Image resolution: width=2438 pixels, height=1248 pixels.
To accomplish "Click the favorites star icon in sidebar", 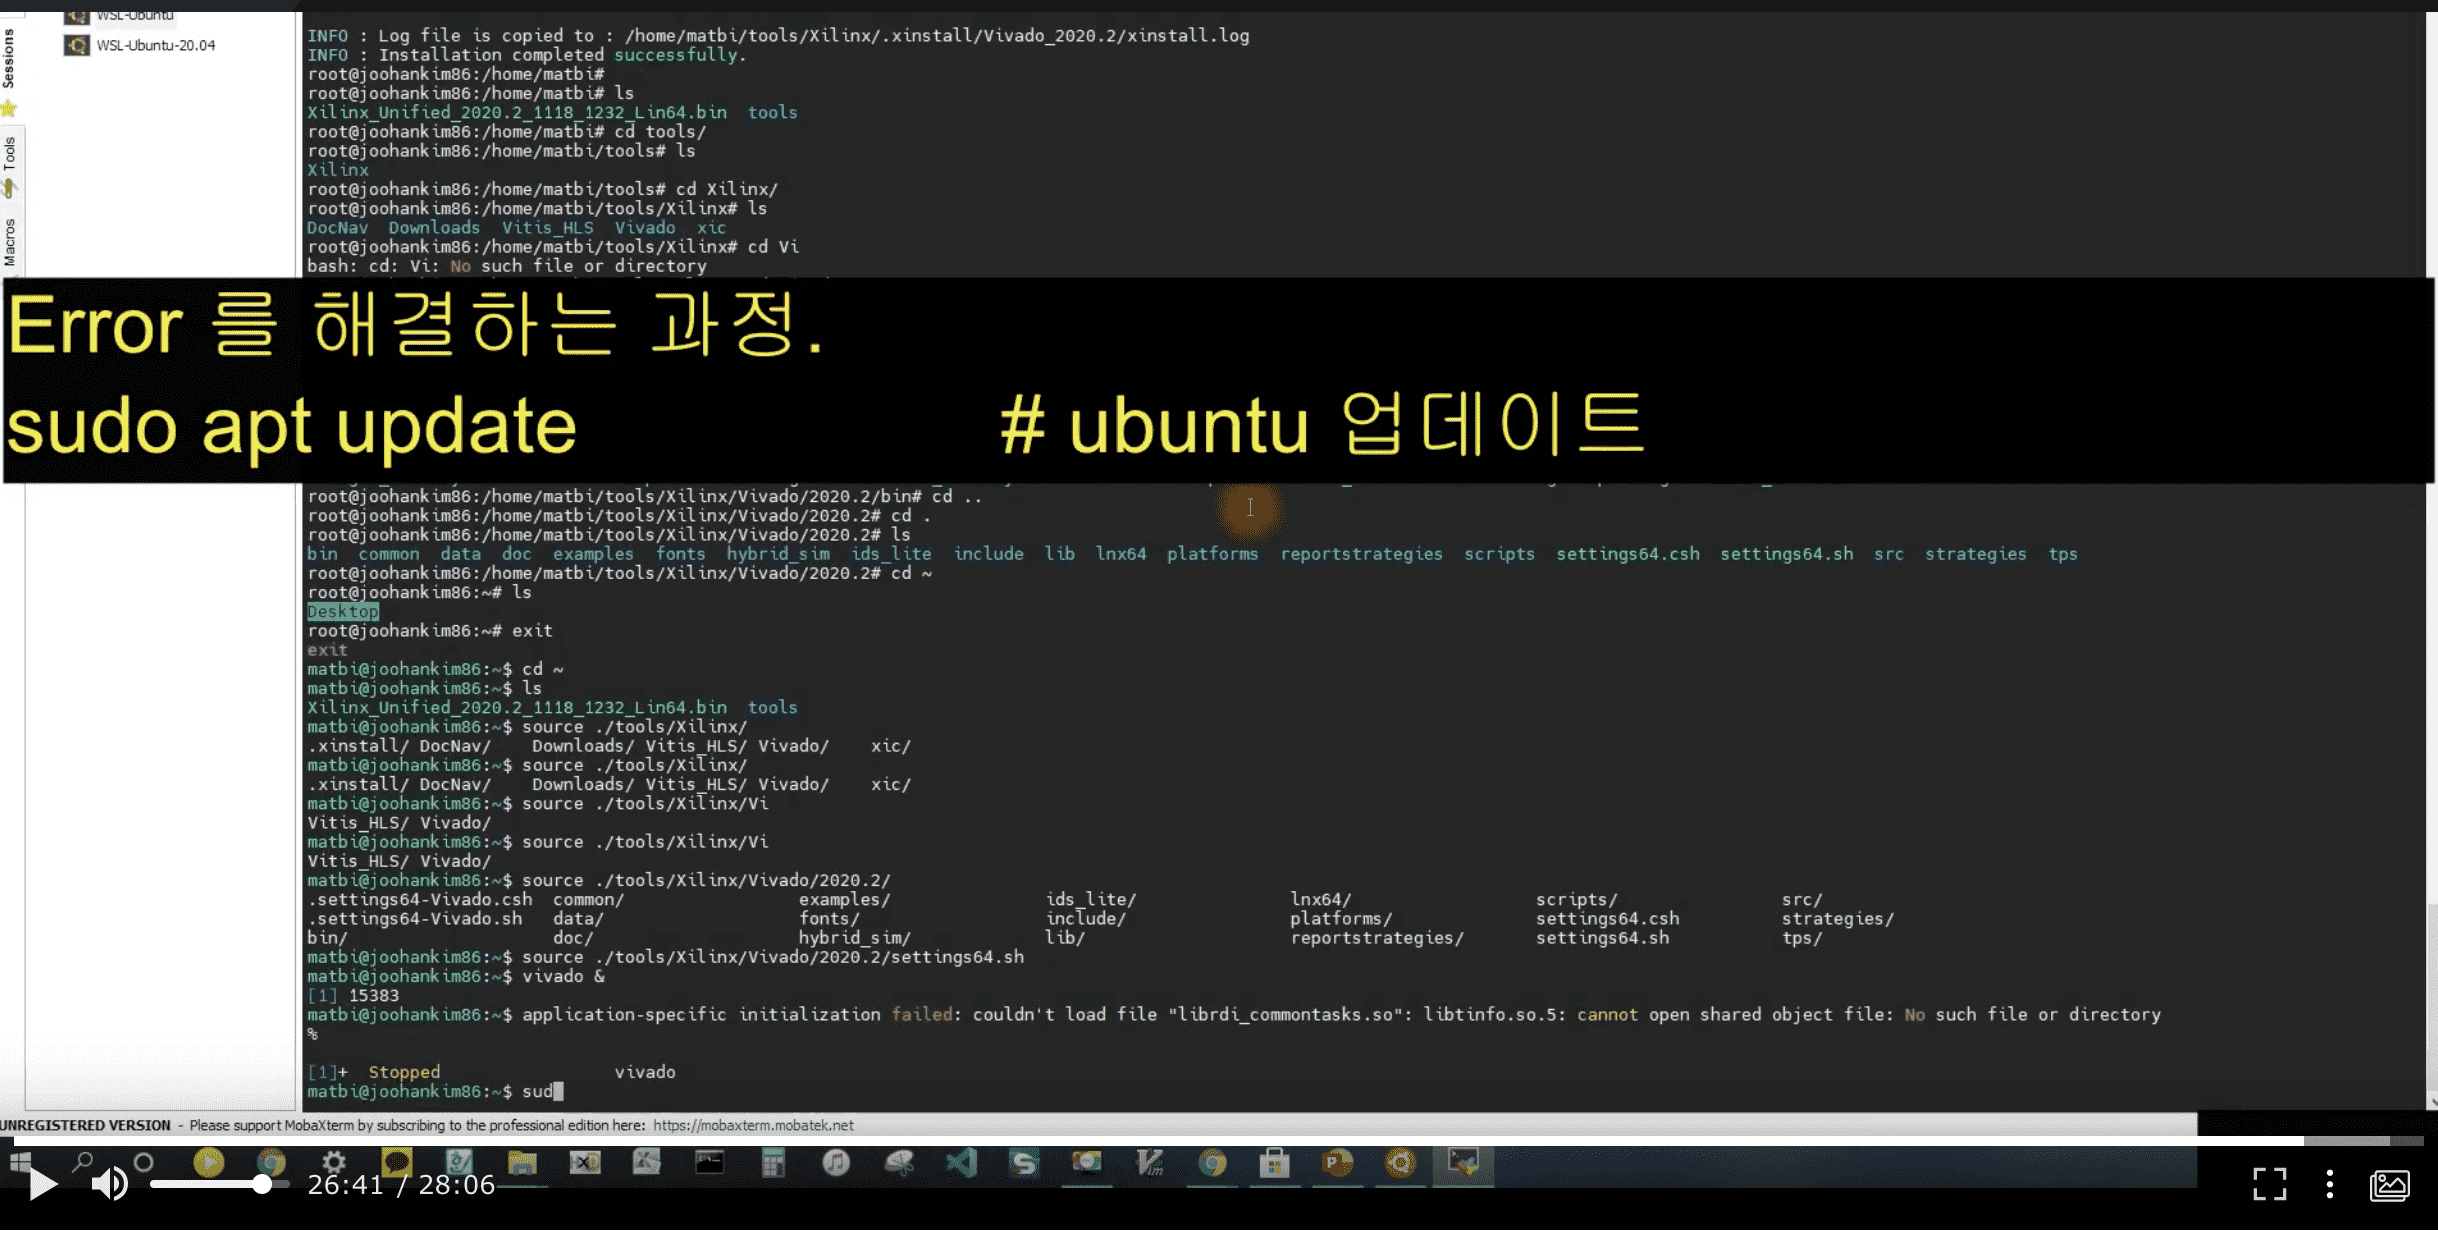I will tap(9, 108).
